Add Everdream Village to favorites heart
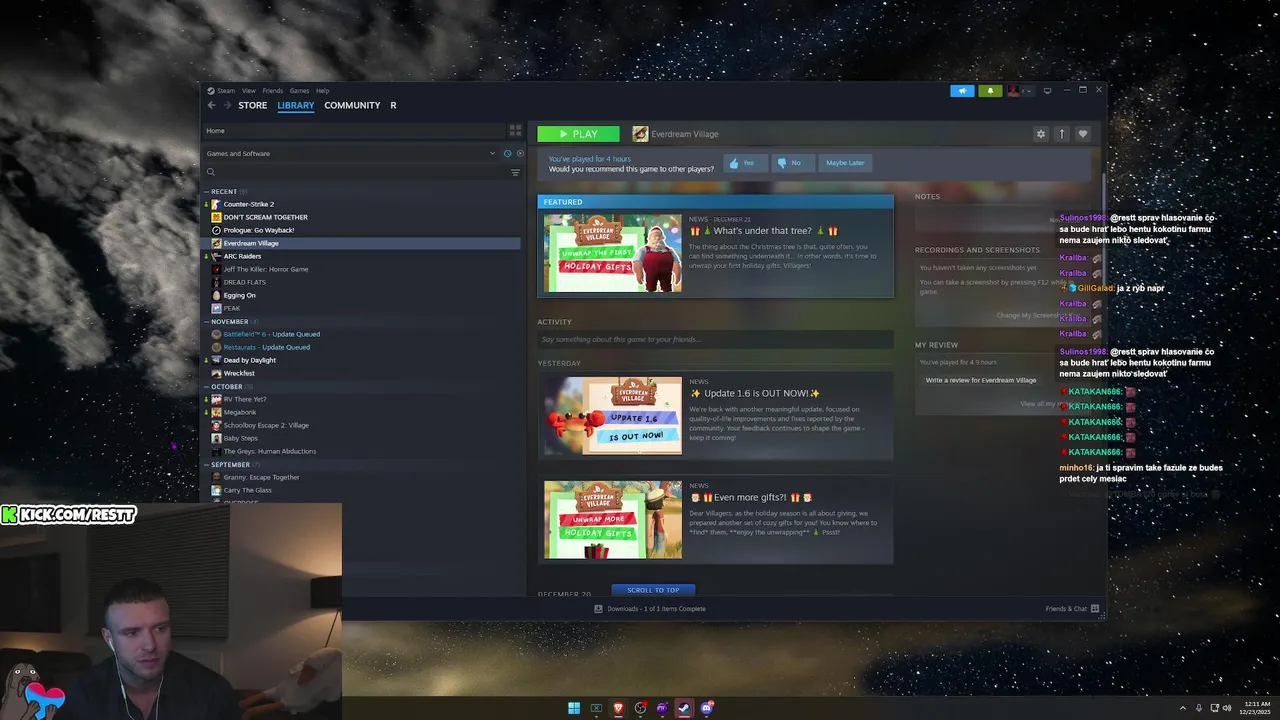Screen dimensions: 1280x720 coord(1082,134)
